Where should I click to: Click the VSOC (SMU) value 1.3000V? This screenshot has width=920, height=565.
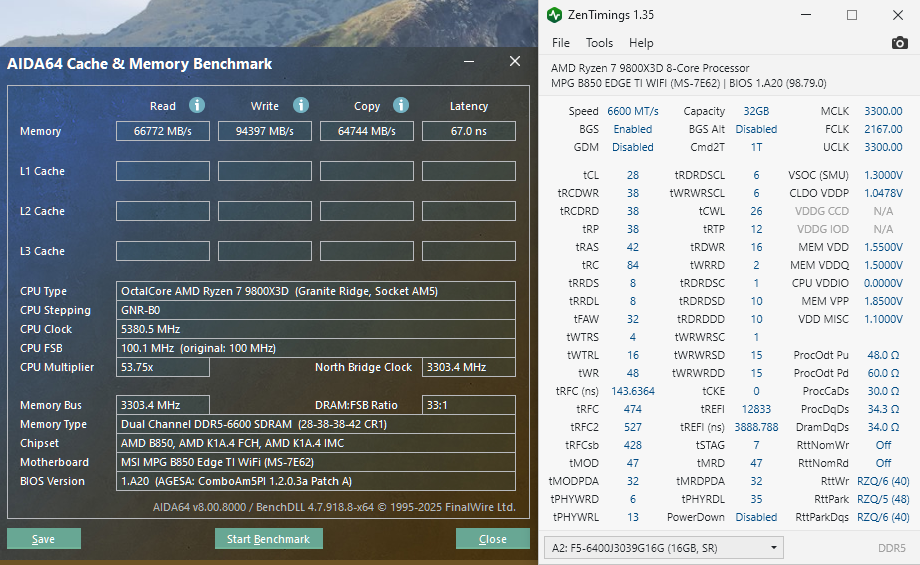pyautogui.click(x=883, y=175)
